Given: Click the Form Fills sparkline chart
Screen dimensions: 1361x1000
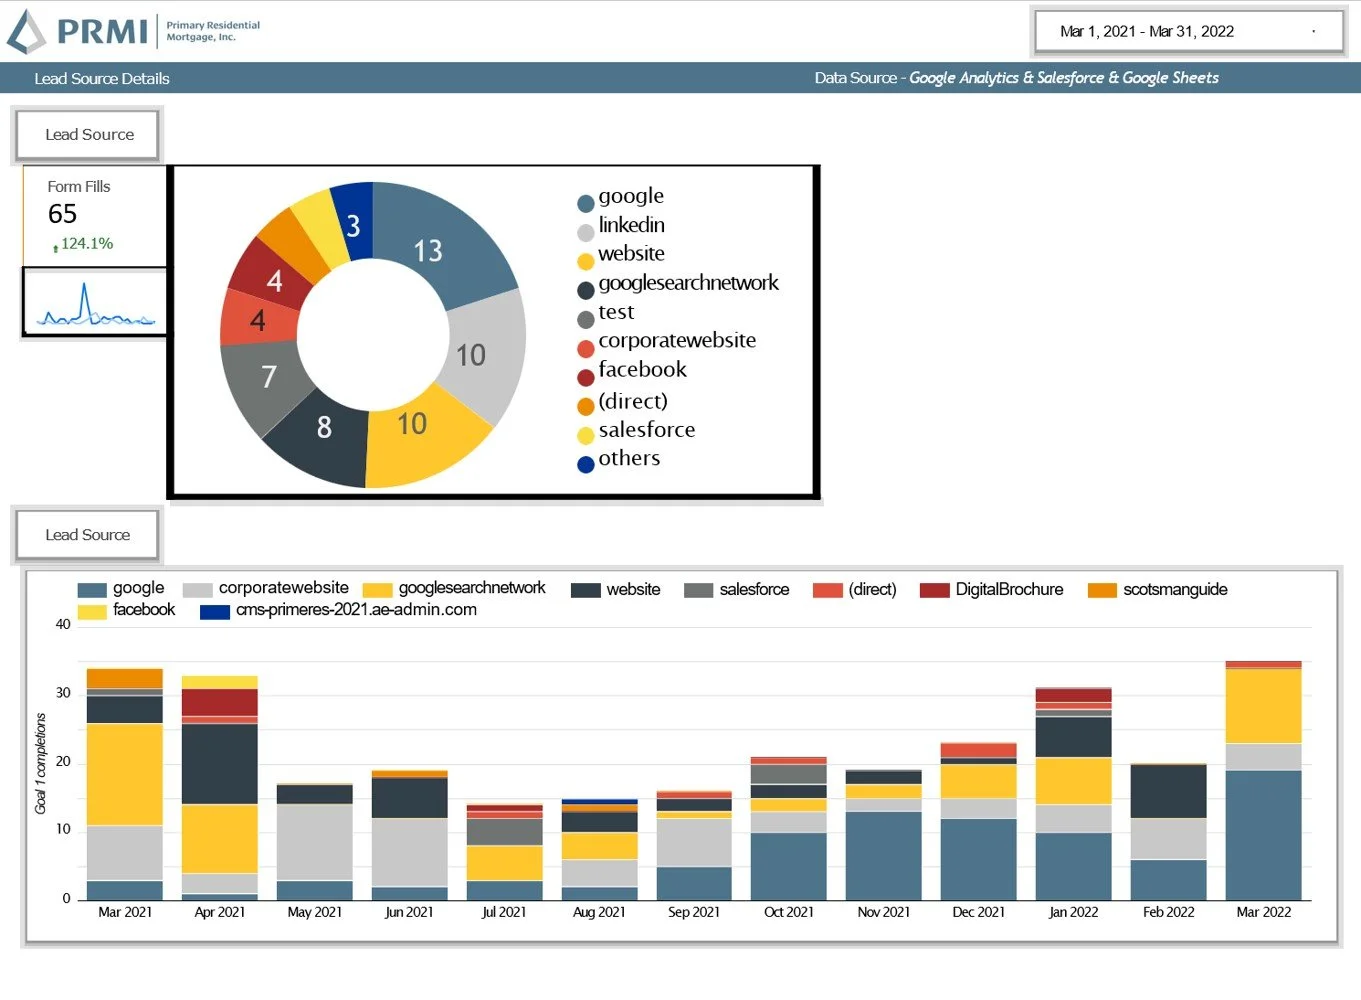Looking at the screenshot, I should 95,303.
